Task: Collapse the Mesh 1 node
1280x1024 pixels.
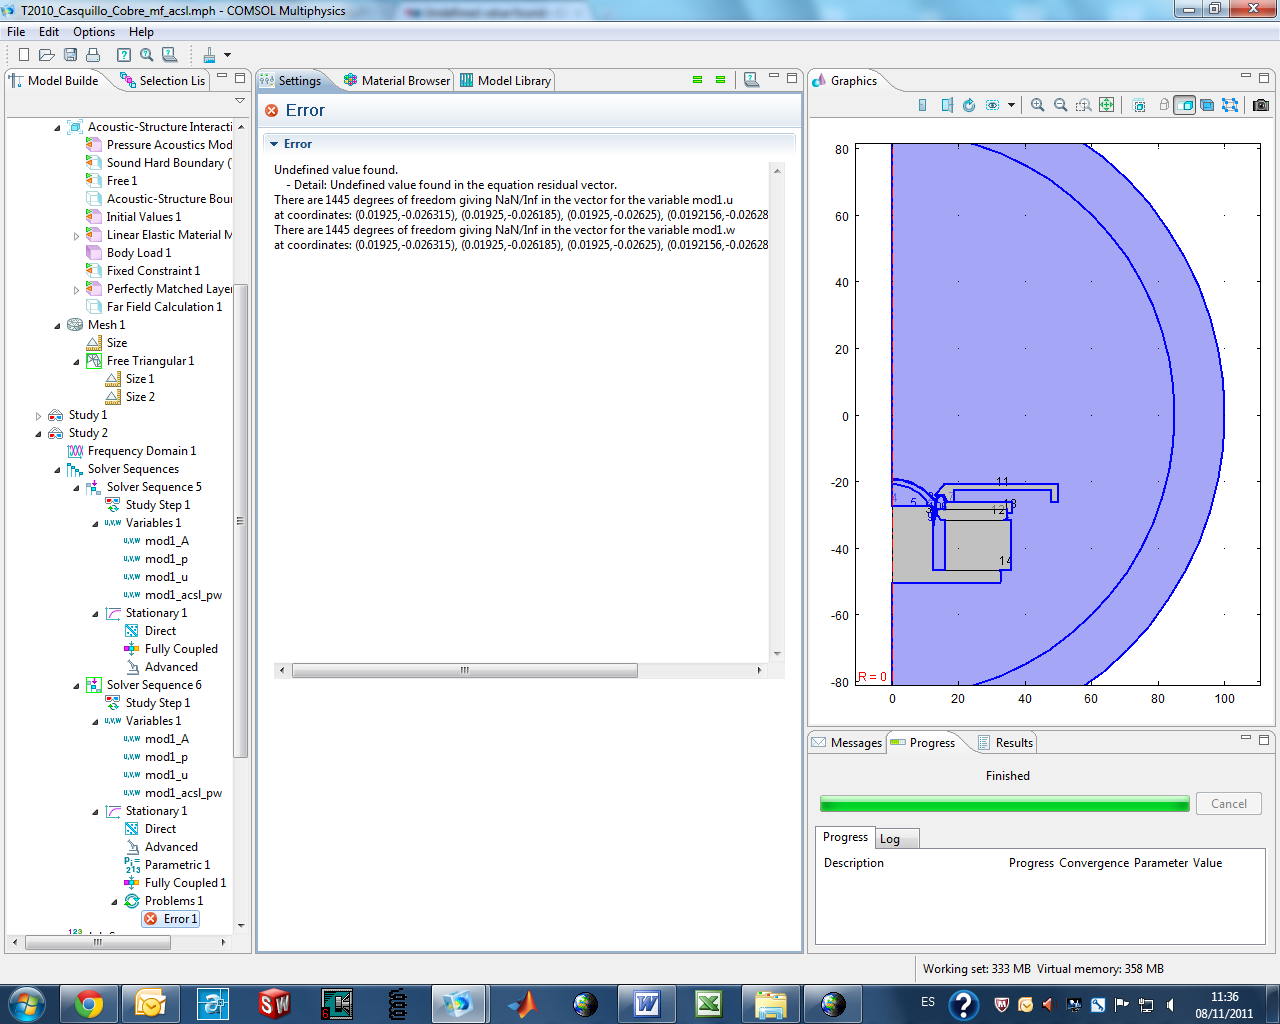Action: click(57, 325)
